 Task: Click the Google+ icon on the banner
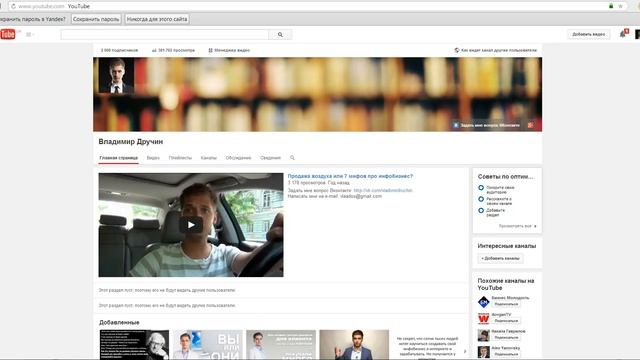pos(530,125)
